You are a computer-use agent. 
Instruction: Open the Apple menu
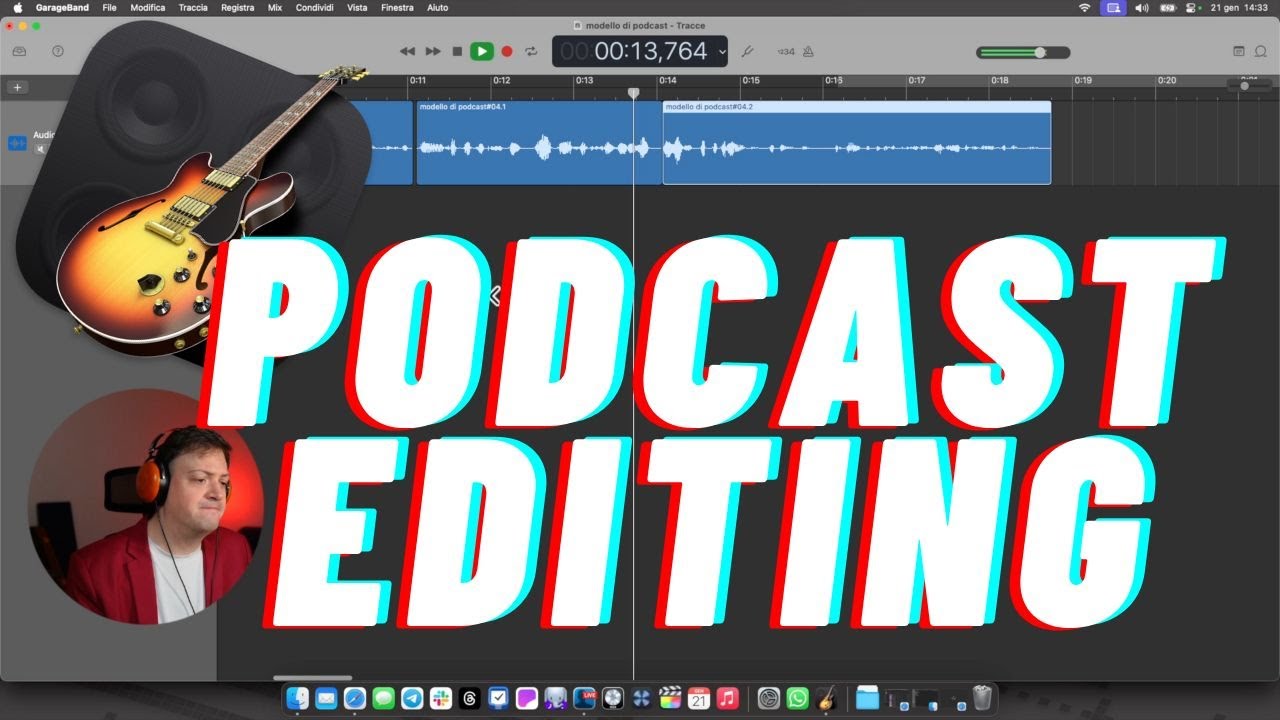point(17,7)
